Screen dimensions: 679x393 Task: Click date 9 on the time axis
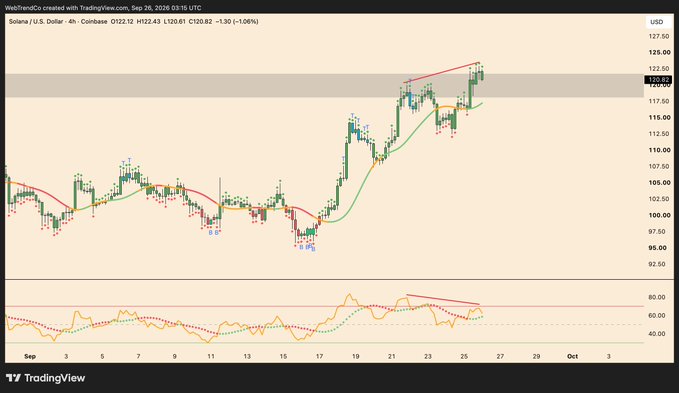pos(175,356)
